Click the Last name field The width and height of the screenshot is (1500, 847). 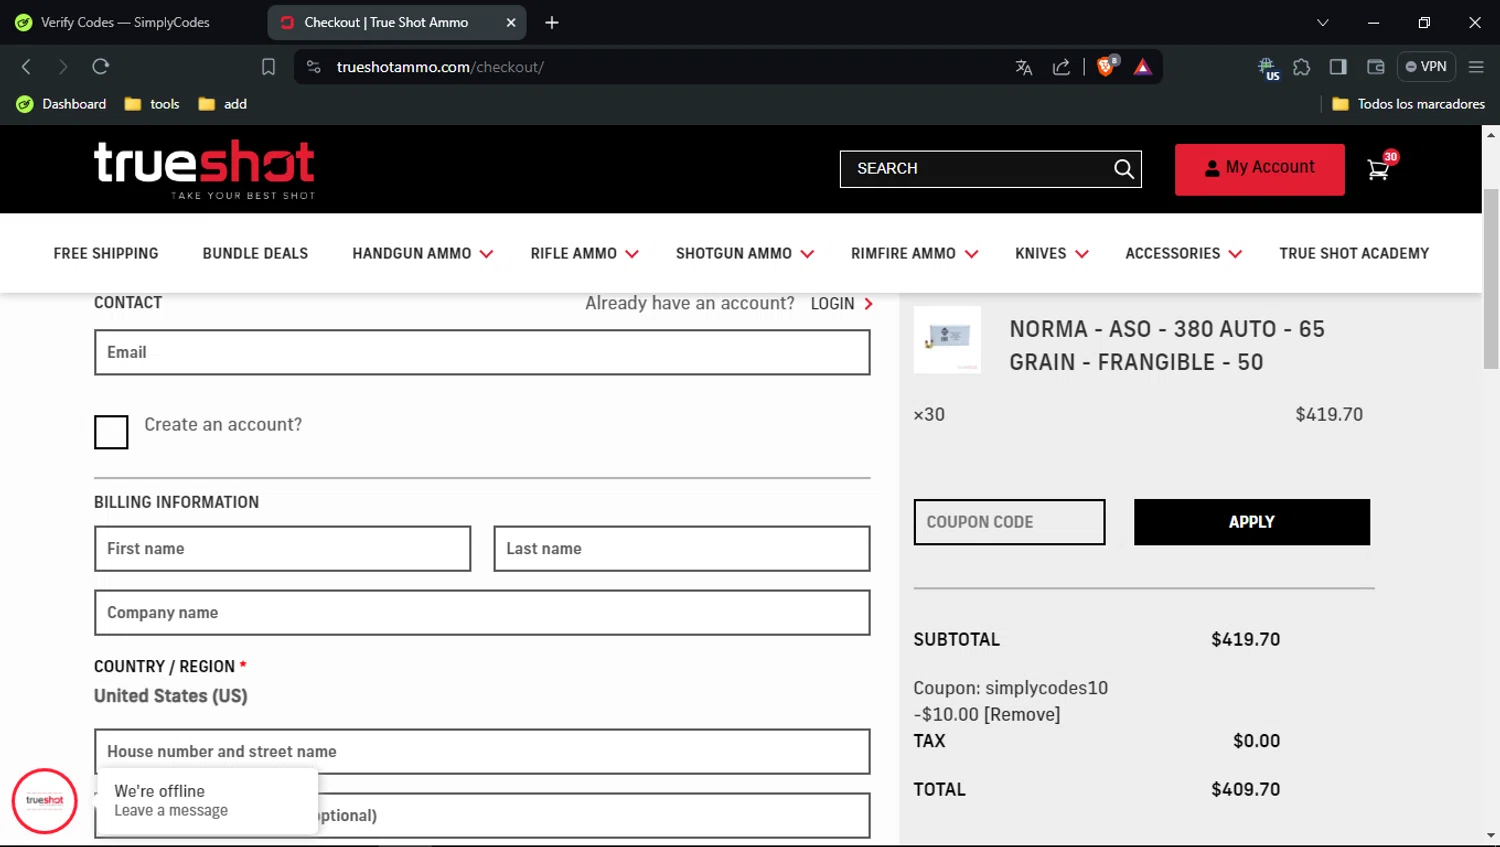[681, 549]
